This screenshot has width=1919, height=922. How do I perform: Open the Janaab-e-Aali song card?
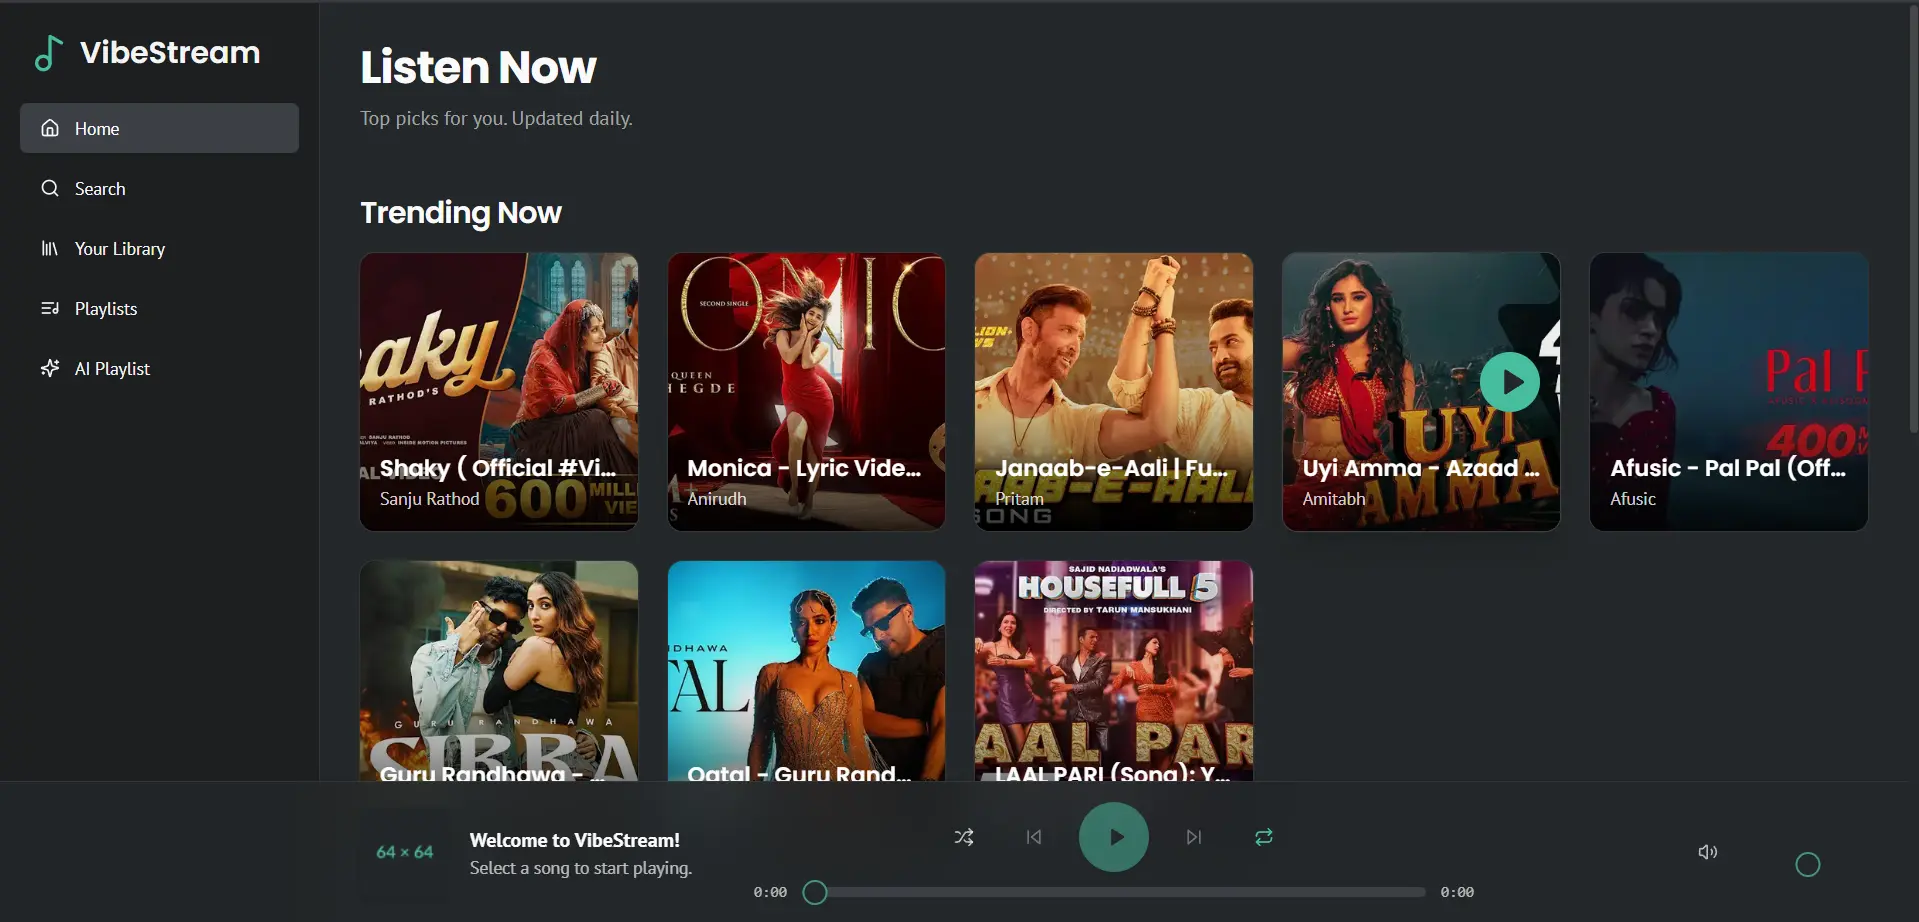1113,391
